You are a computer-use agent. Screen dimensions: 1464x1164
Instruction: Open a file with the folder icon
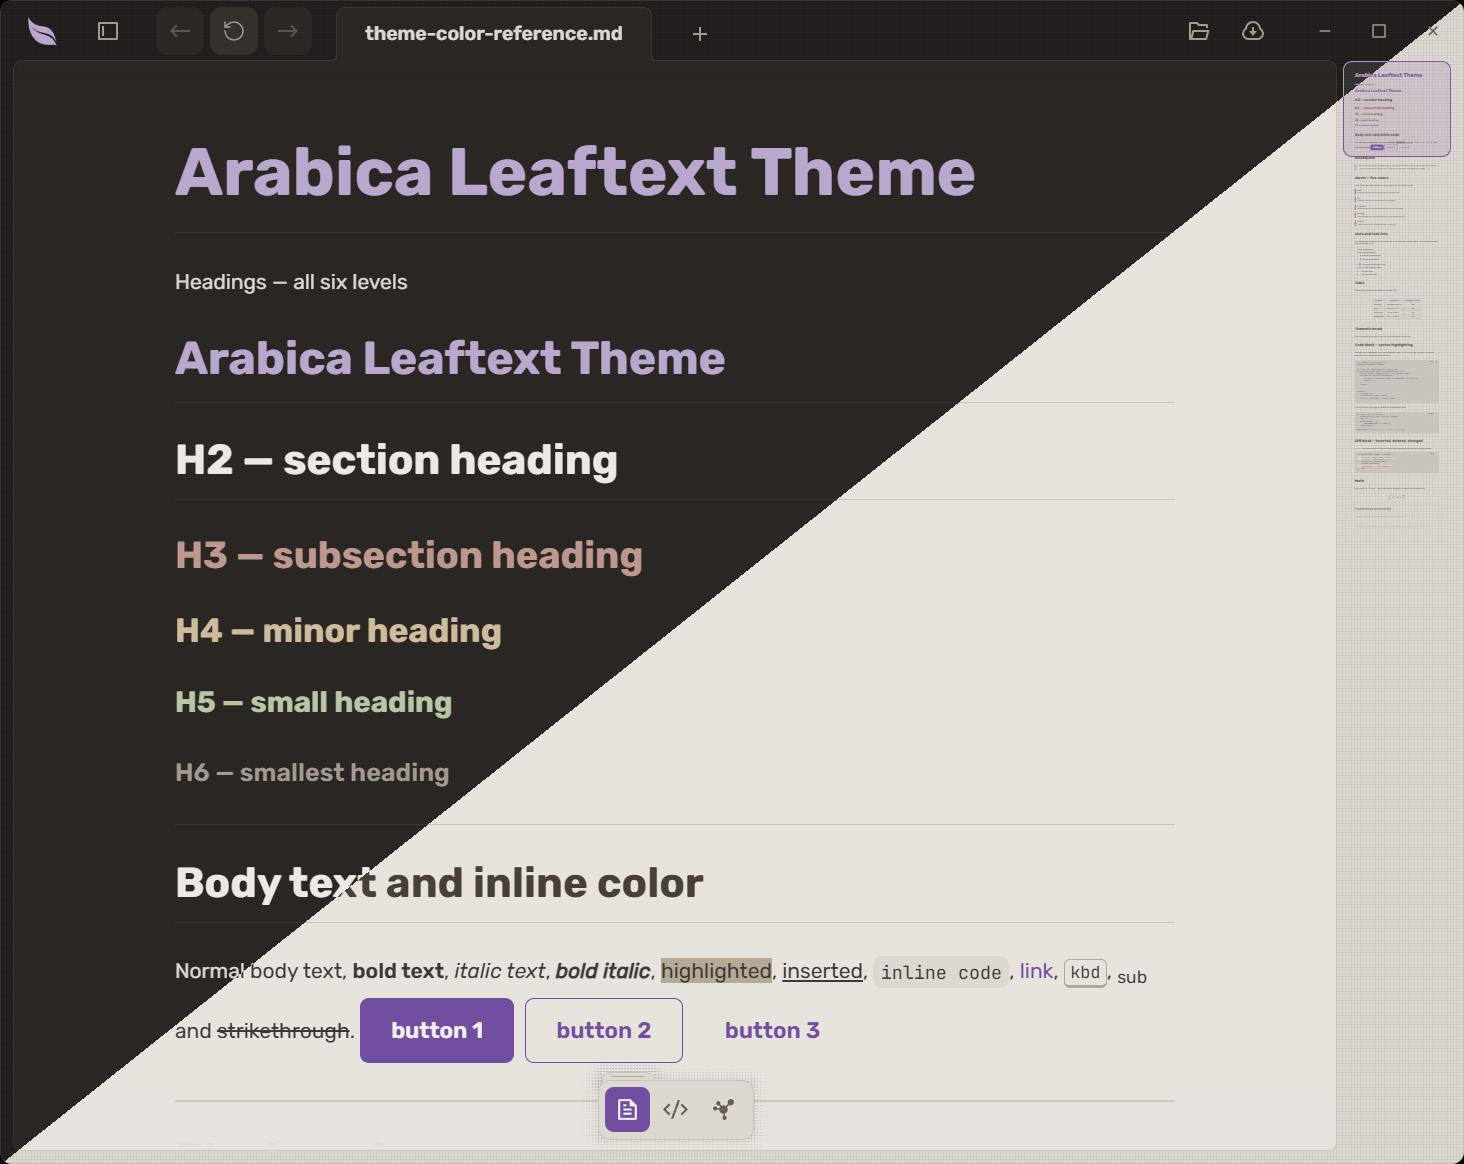pos(1199,31)
